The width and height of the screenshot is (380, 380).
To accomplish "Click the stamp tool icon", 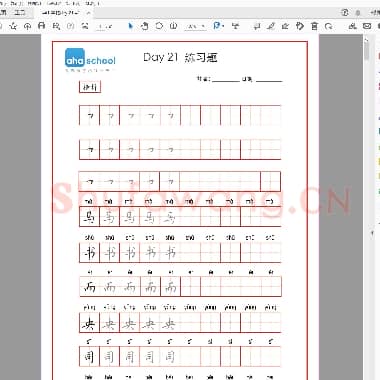I will coord(300,26).
